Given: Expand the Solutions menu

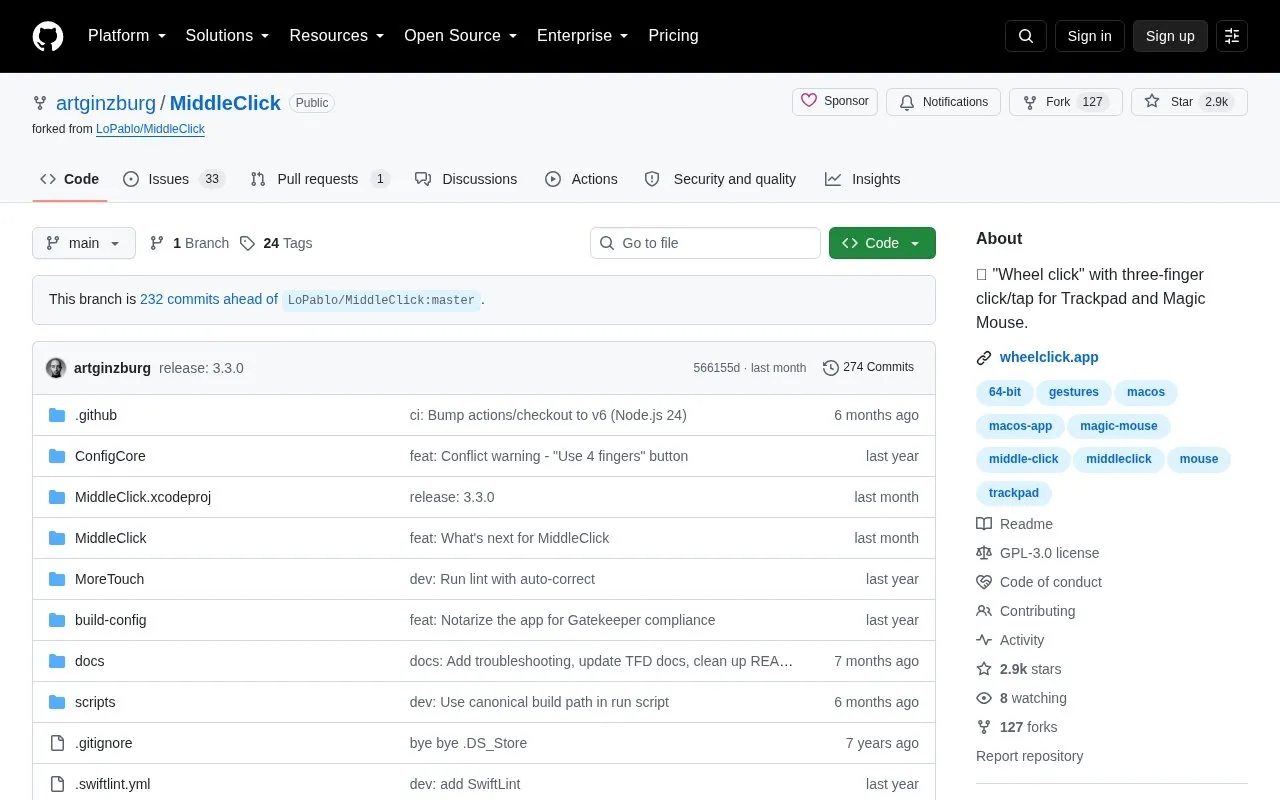Looking at the screenshot, I should tap(228, 36).
